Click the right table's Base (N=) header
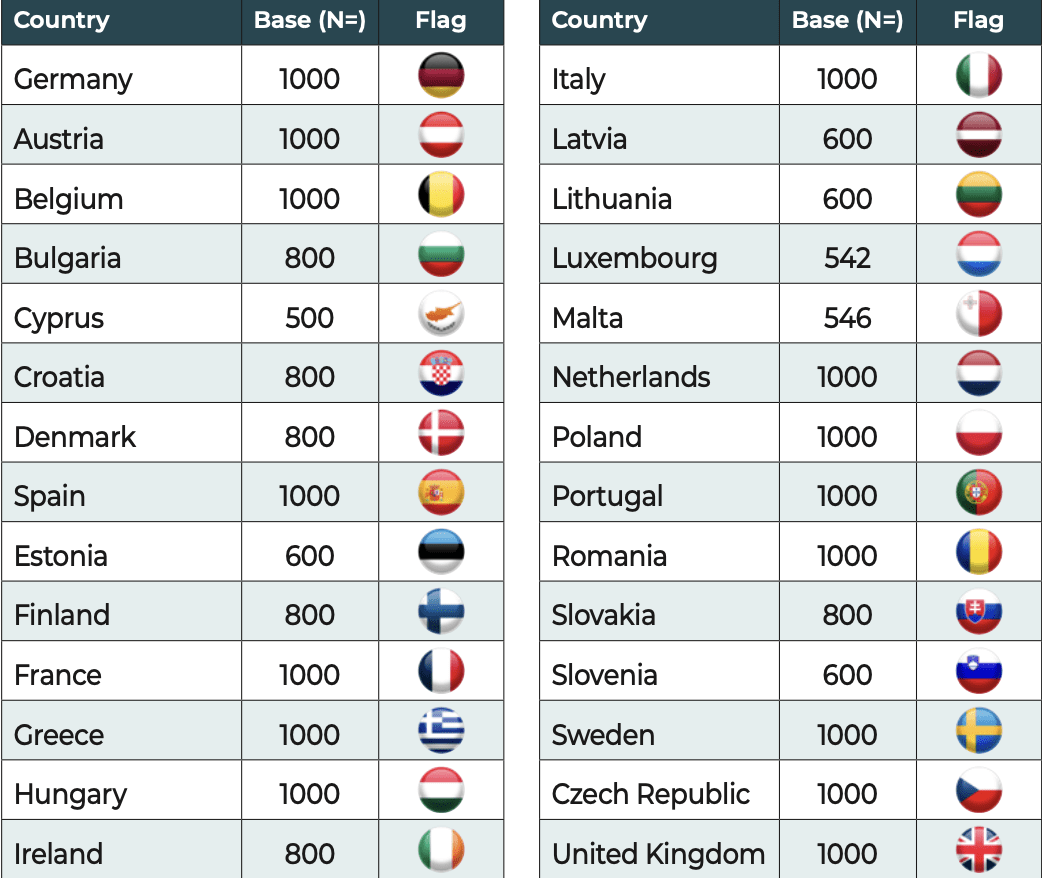 [847, 21]
